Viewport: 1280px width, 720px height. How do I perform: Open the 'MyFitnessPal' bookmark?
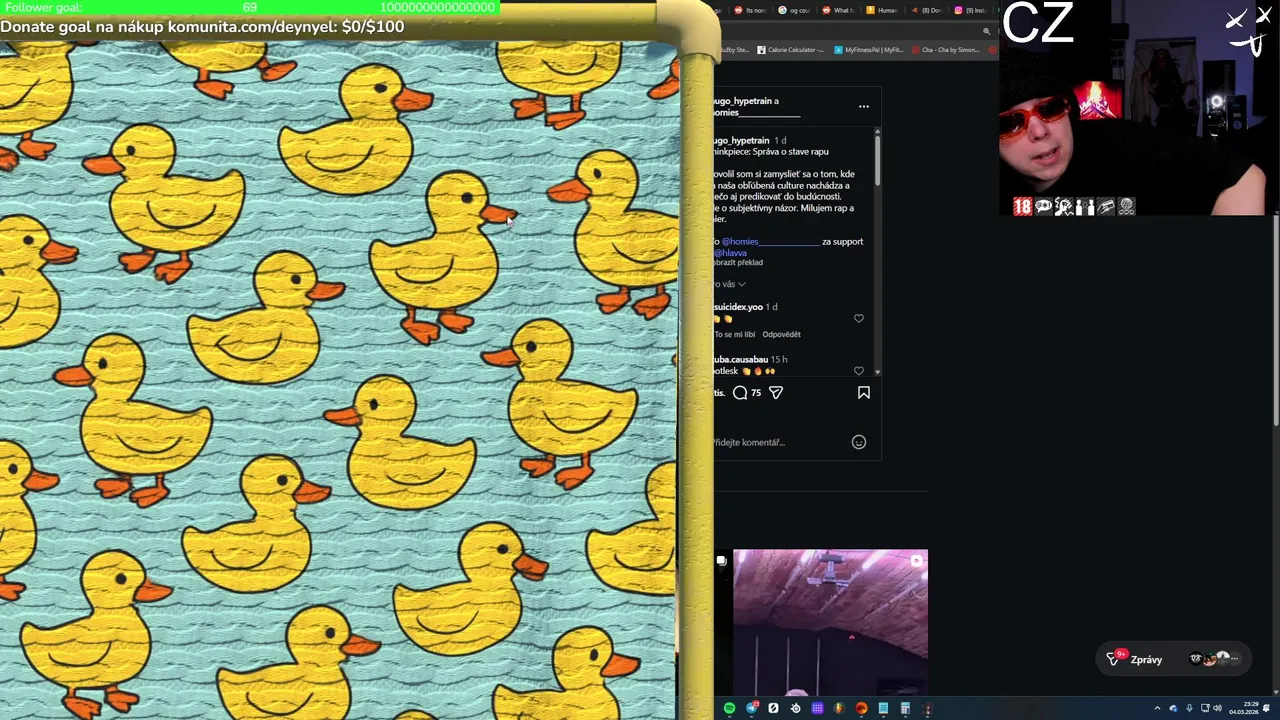869,50
